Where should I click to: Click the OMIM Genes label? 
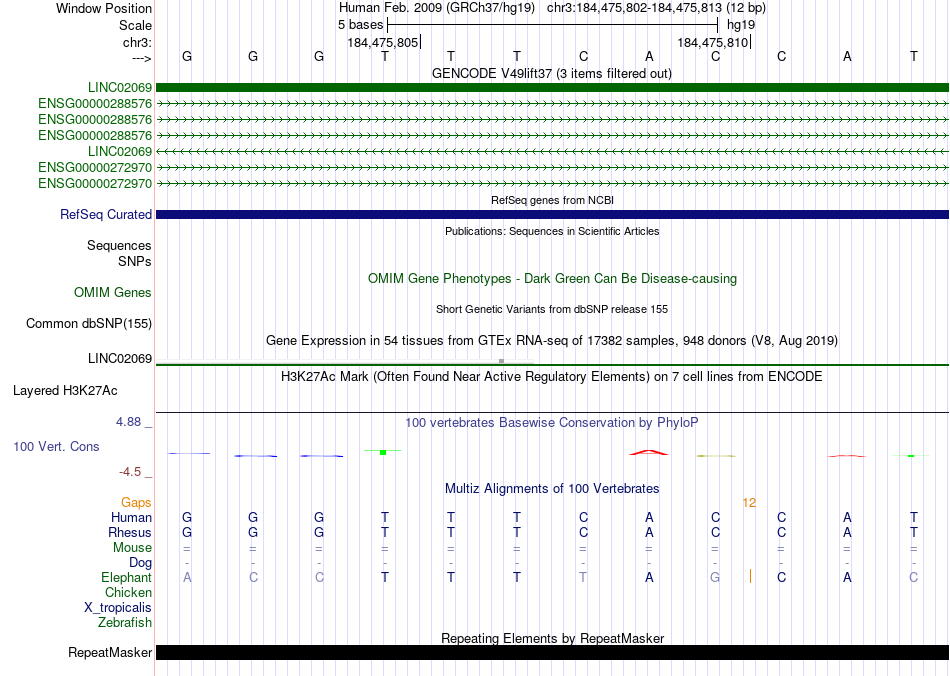pos(112,293)
